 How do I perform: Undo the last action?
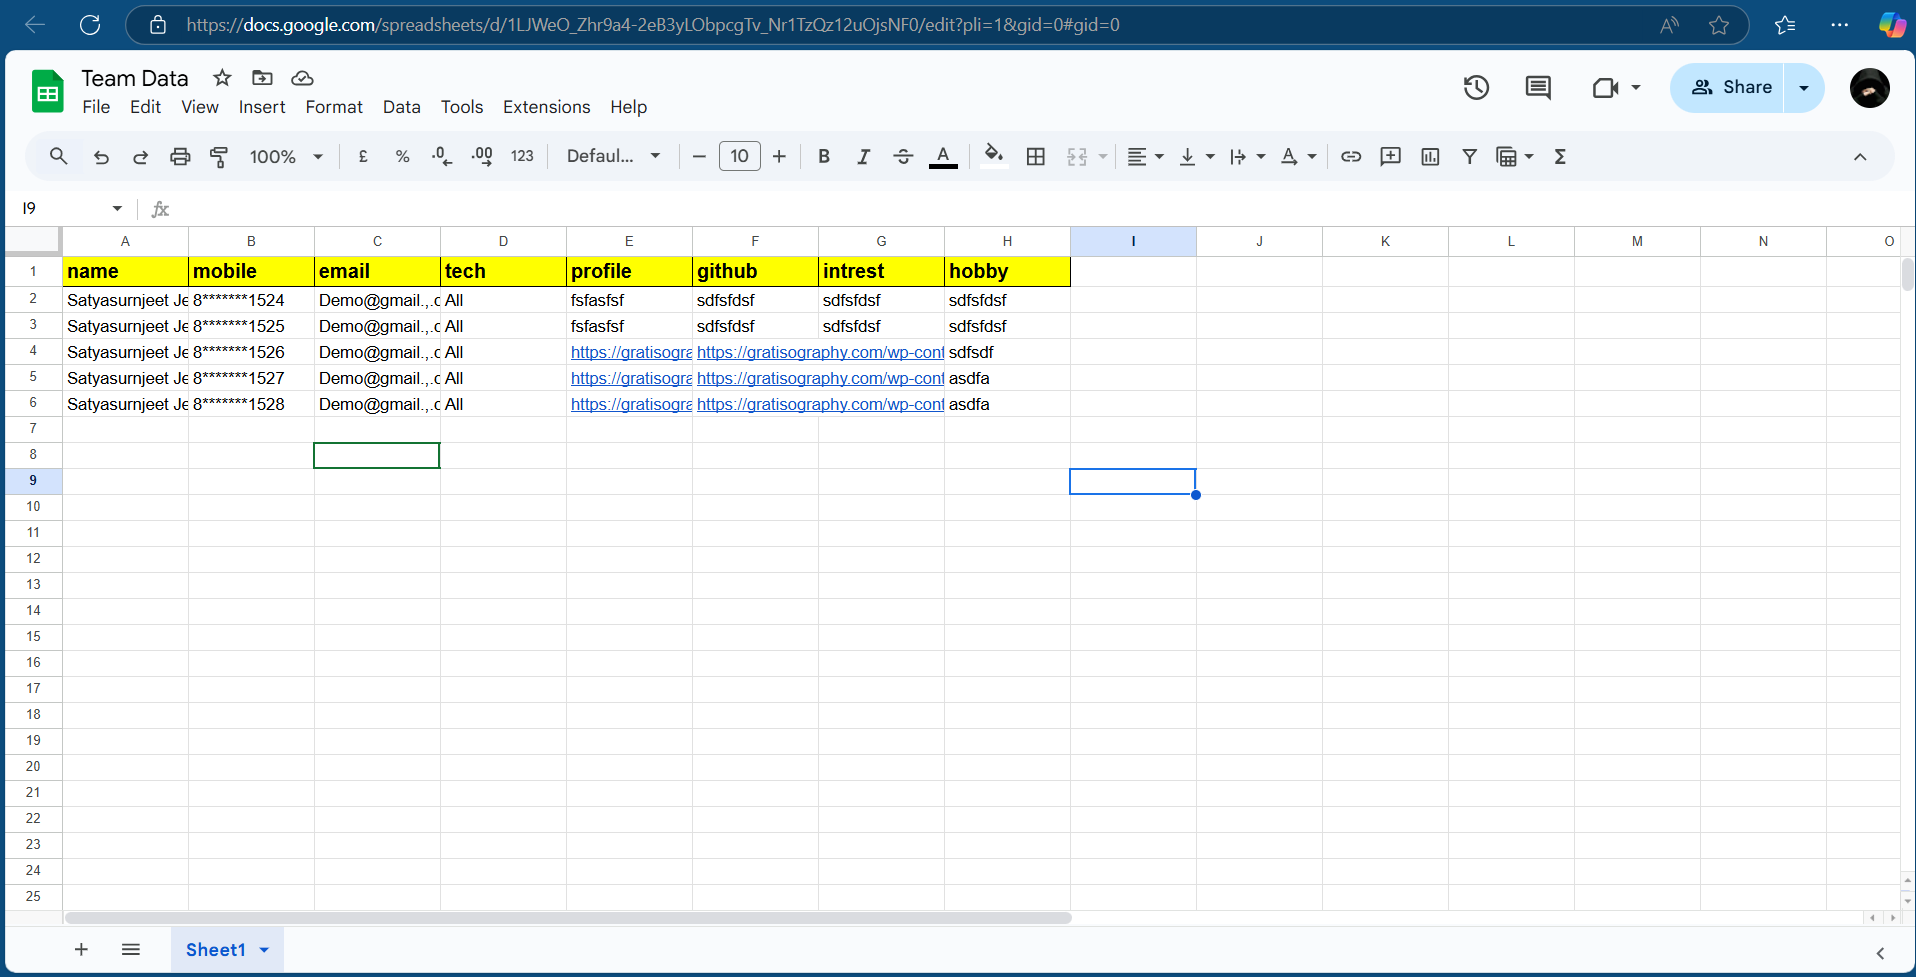(101, 156)
